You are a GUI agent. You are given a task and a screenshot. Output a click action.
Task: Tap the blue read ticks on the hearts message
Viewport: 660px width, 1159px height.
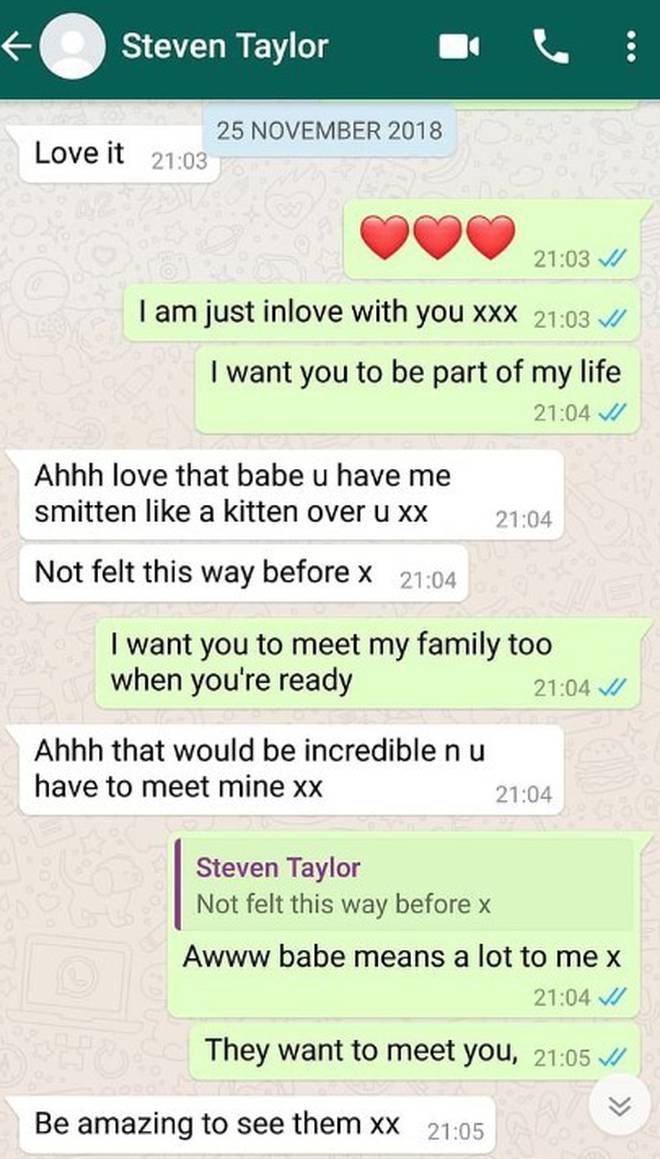(x=613, y=259)
